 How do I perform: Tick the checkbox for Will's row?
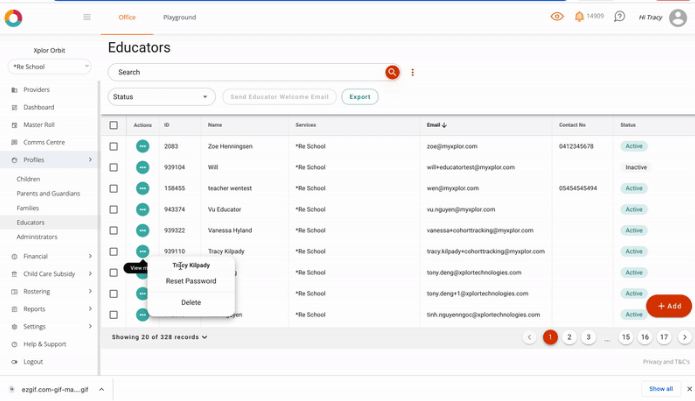114,167
